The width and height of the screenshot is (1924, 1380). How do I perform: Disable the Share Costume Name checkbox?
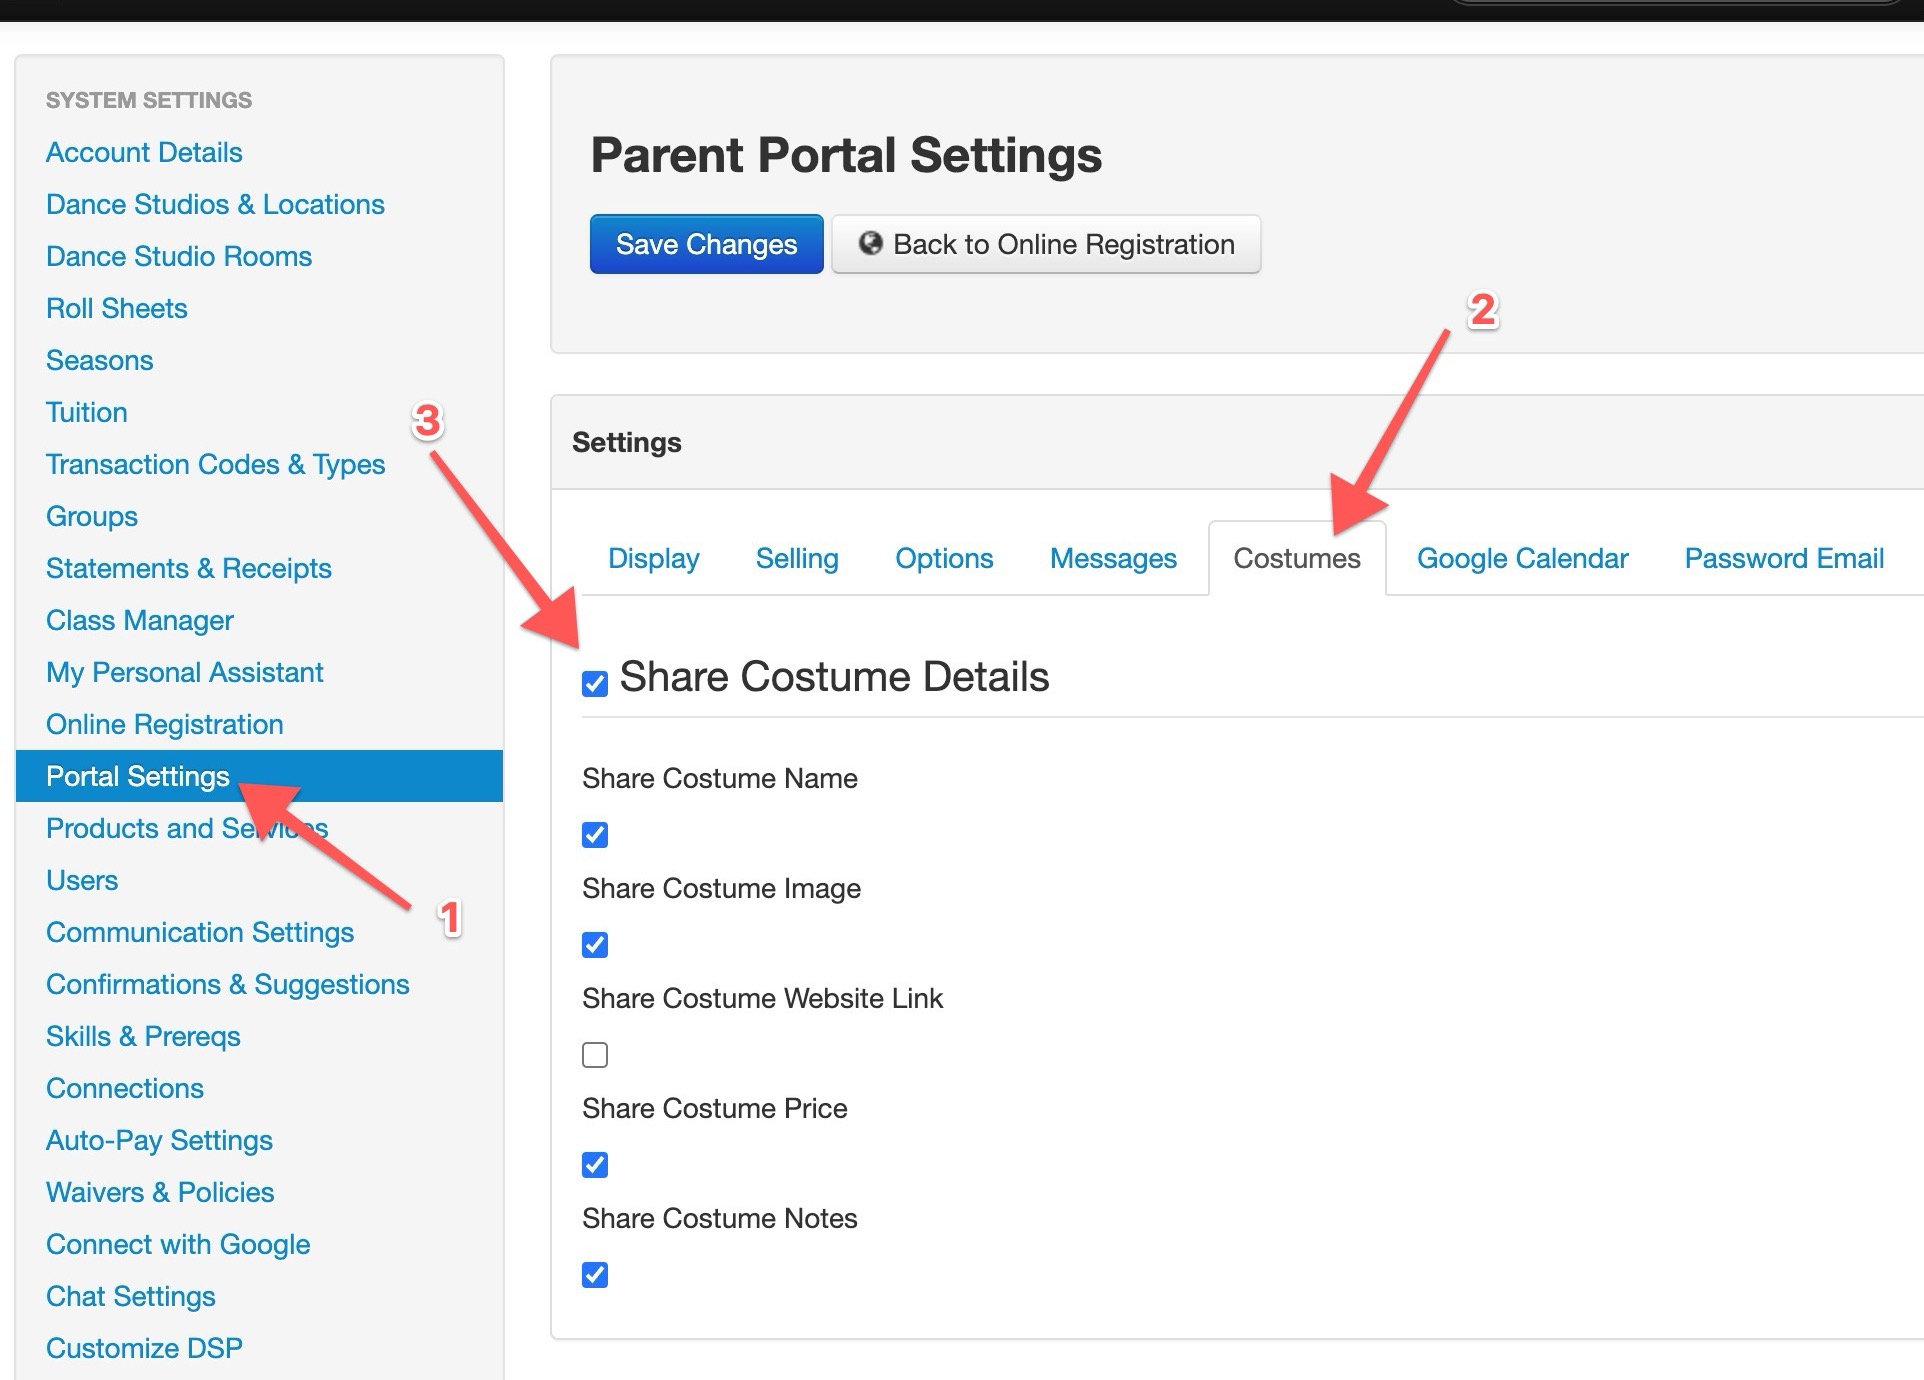pyautogui.click(x=595, y=835)
